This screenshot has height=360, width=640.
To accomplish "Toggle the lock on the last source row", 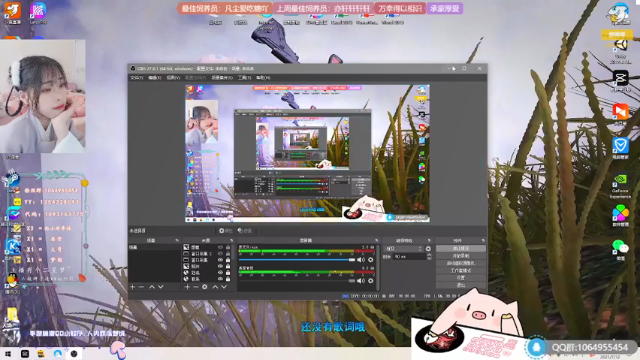I will [x=228, y=279].
